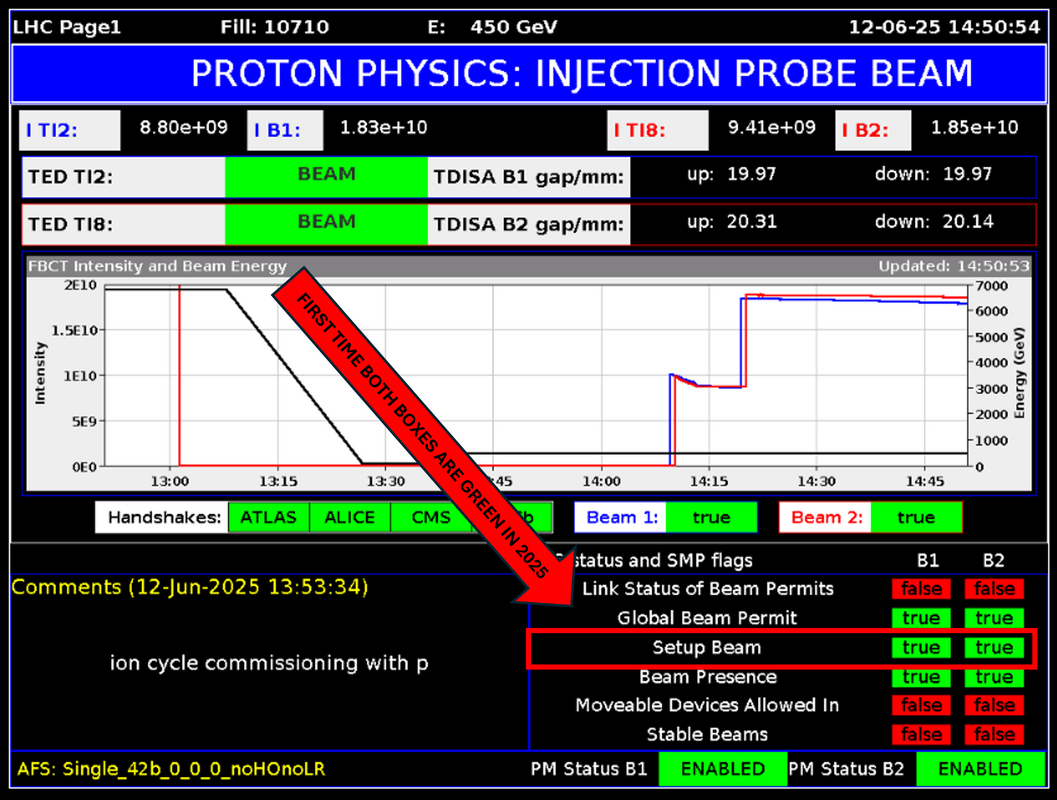
Task: Click Stable Beams B2 false flag
Action: click(994, 735)
